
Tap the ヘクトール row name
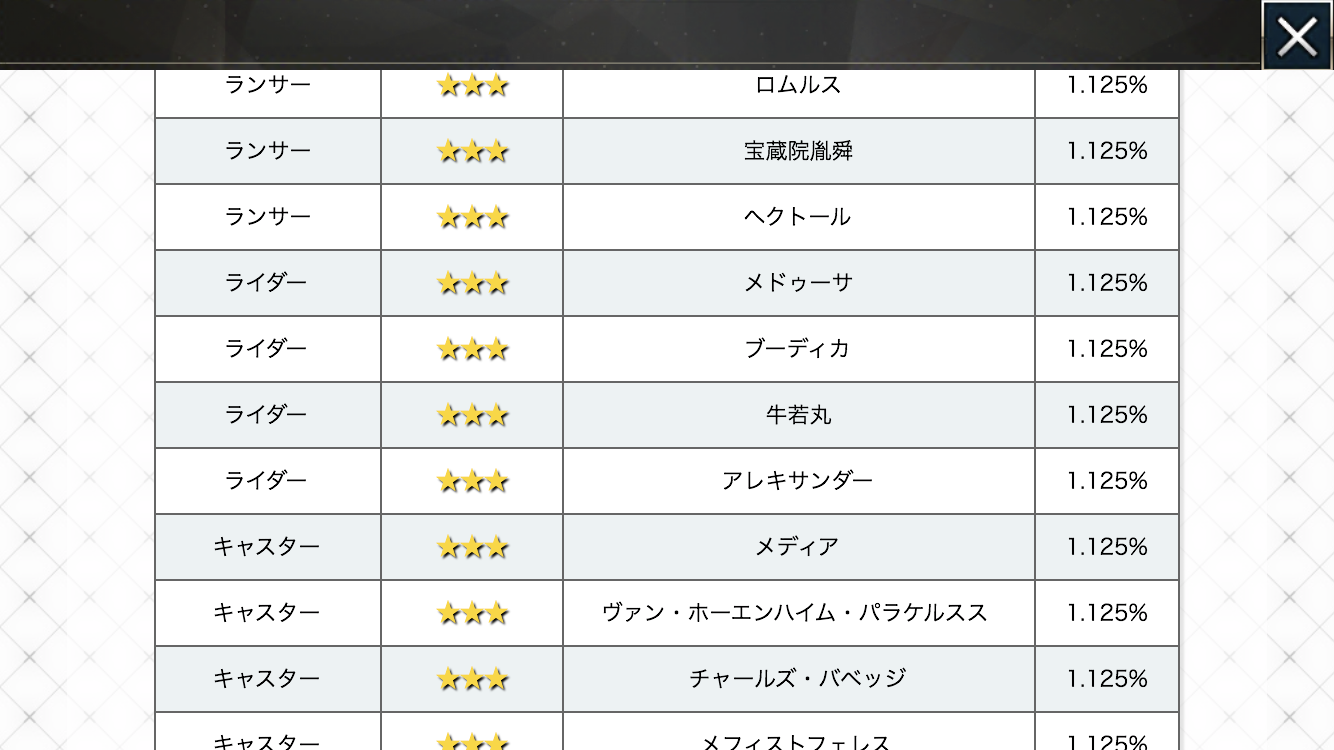pyautogui.click(x=798, y=217)
